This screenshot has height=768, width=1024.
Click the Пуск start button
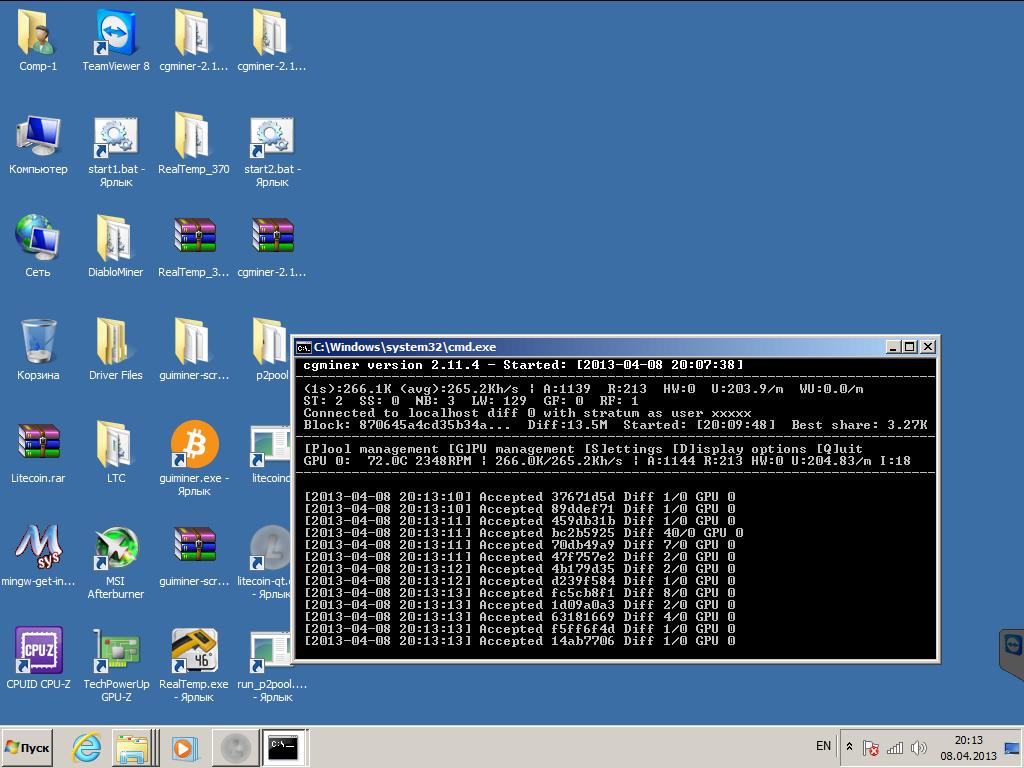tap(27, 747)
